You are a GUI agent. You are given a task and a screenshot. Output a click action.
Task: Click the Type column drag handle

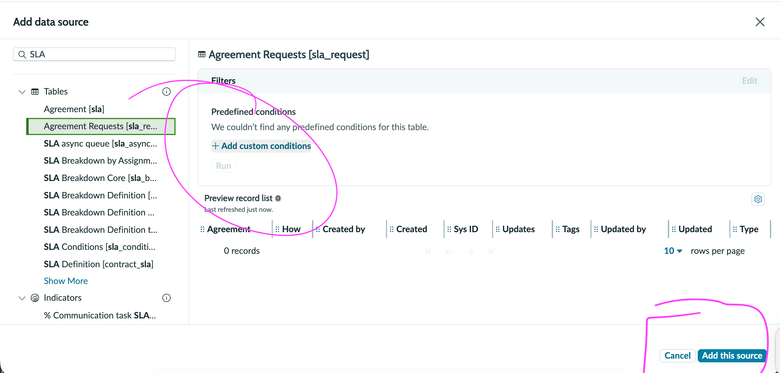pyautogui.click(x=734, y=229)
